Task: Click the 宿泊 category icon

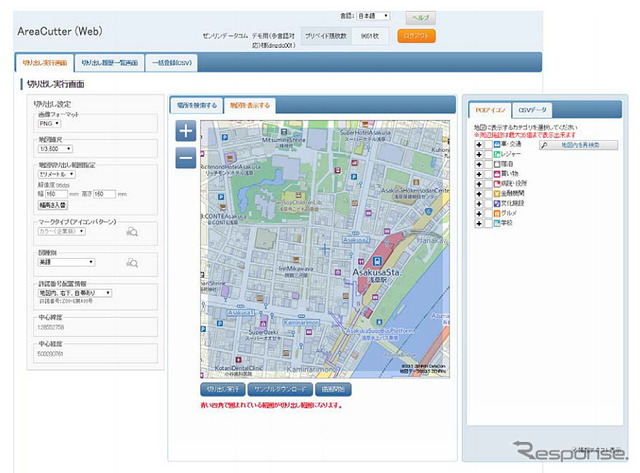Action: (x=497, y=164)
